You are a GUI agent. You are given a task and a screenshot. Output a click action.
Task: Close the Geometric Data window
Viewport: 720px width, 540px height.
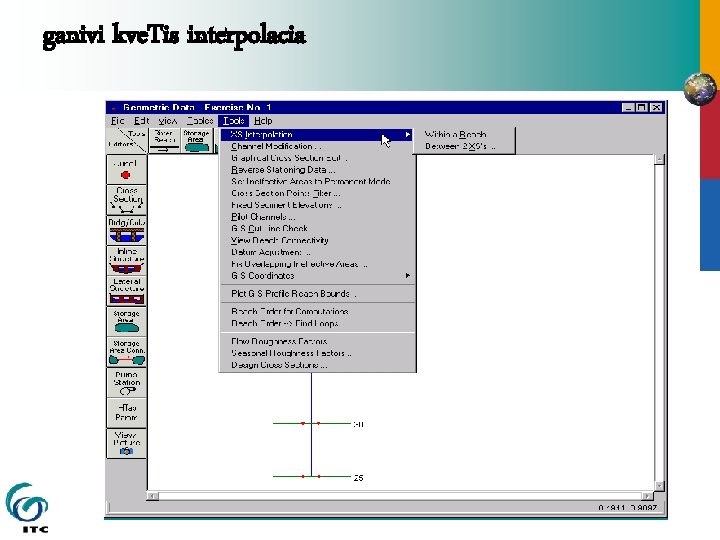[657, 107]
